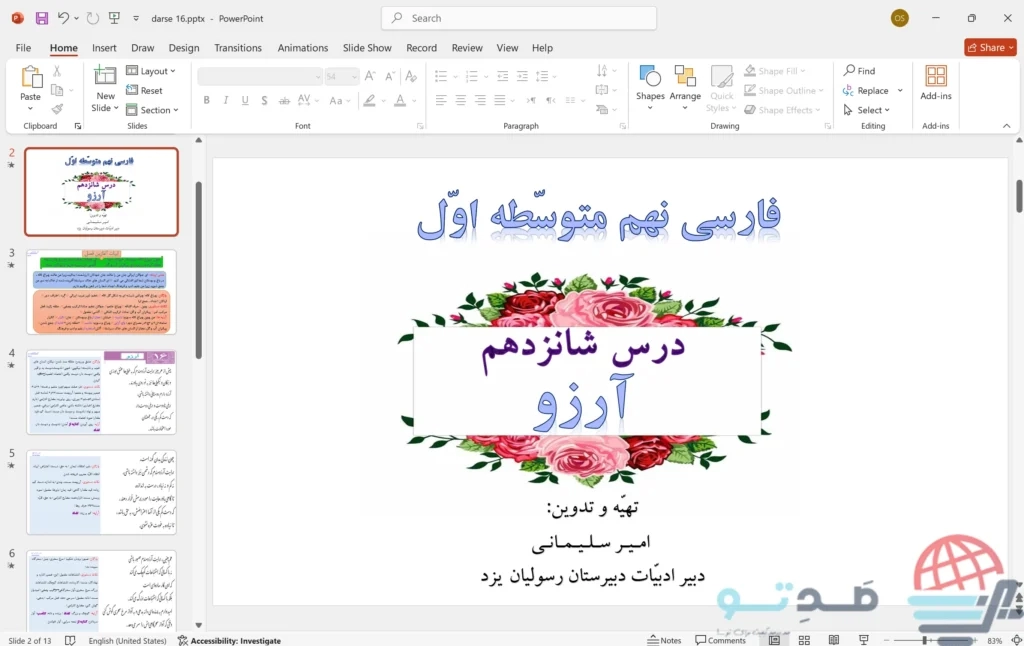Switch to the Design tab

pyautogui.click(x=184, y=48)
